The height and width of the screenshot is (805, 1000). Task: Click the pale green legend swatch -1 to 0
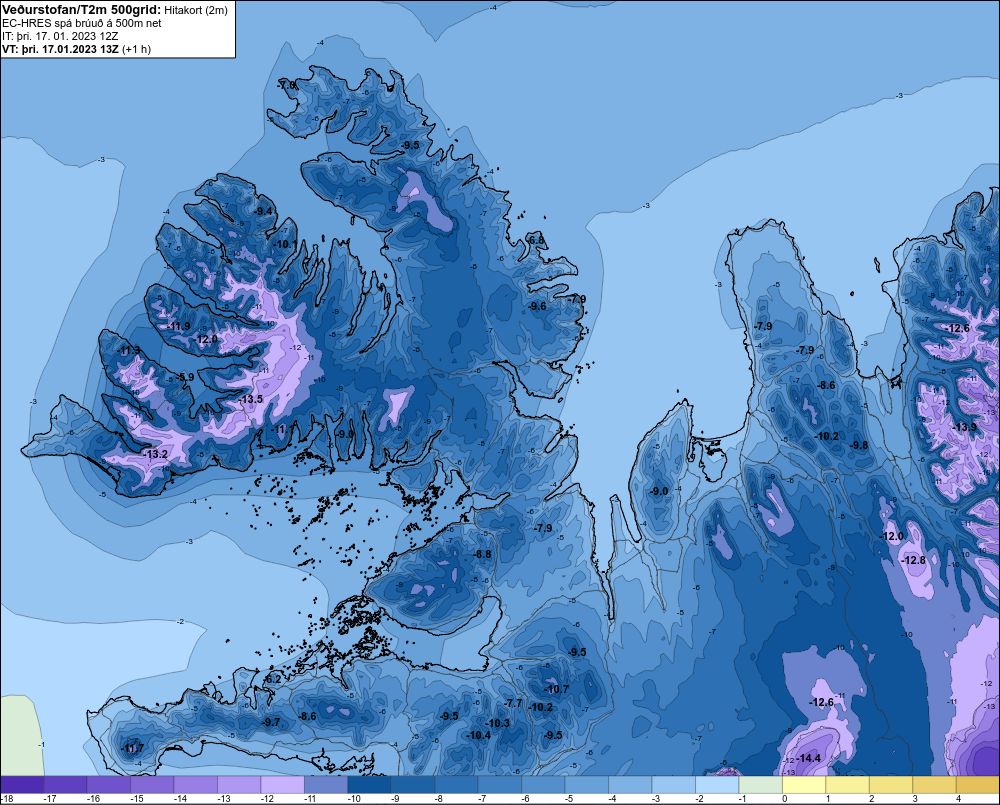[760, 784]
